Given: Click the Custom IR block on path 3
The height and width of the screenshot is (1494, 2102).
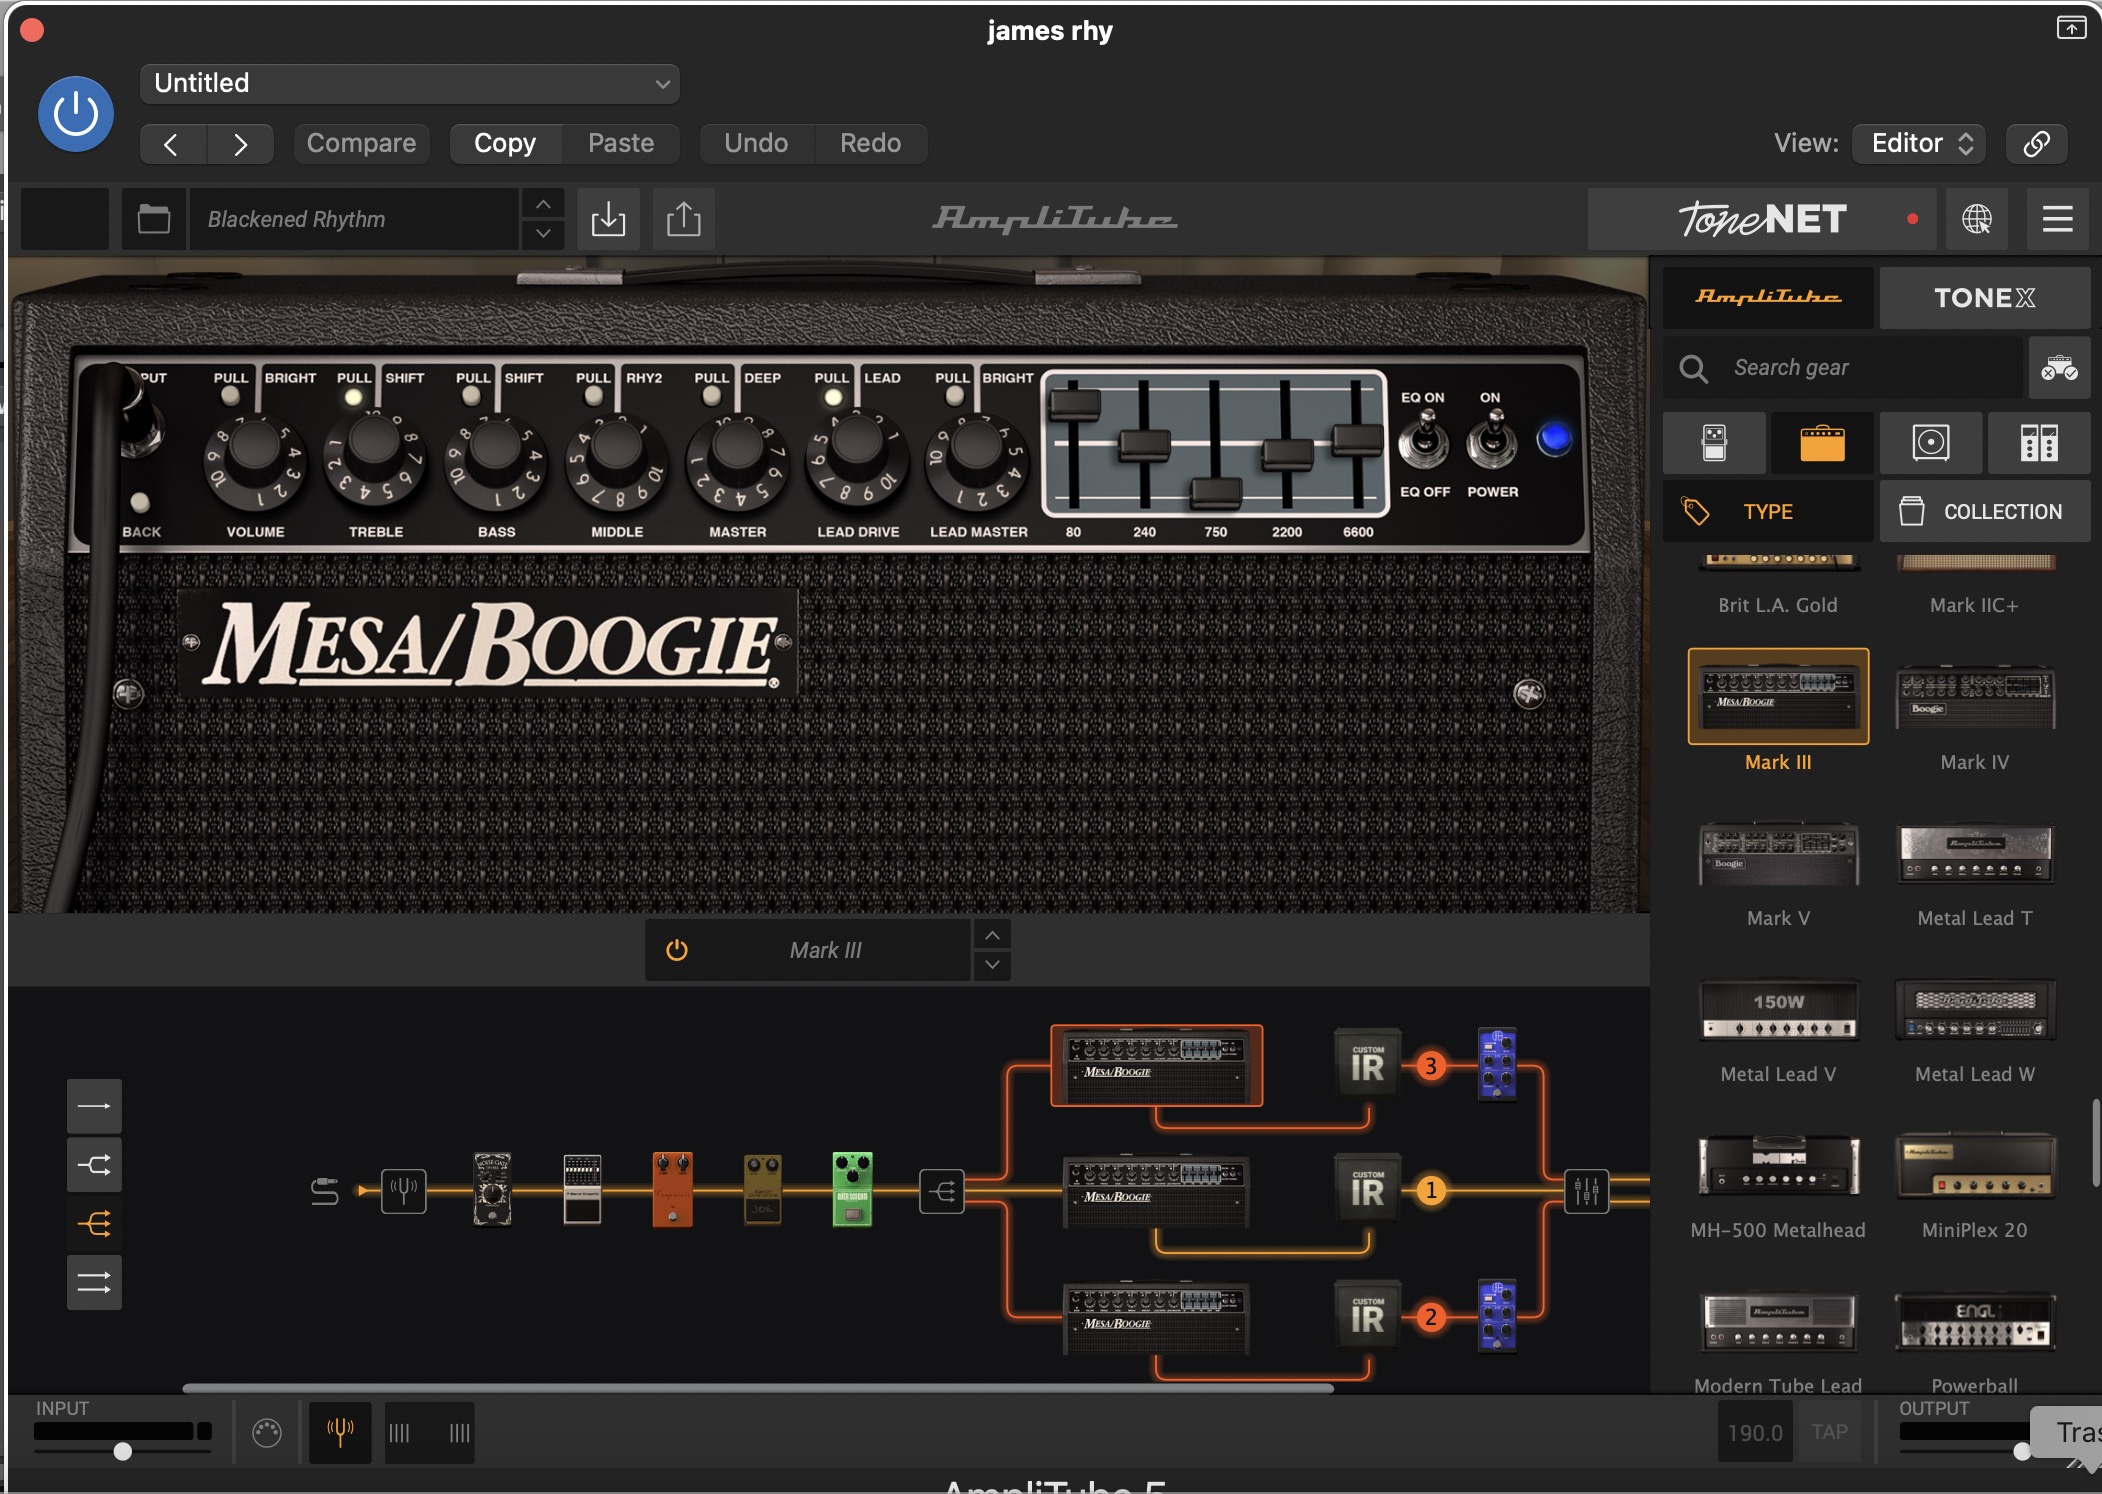Looking at the screenshot, I should pyautogui.click(x=1368, y=1065).
